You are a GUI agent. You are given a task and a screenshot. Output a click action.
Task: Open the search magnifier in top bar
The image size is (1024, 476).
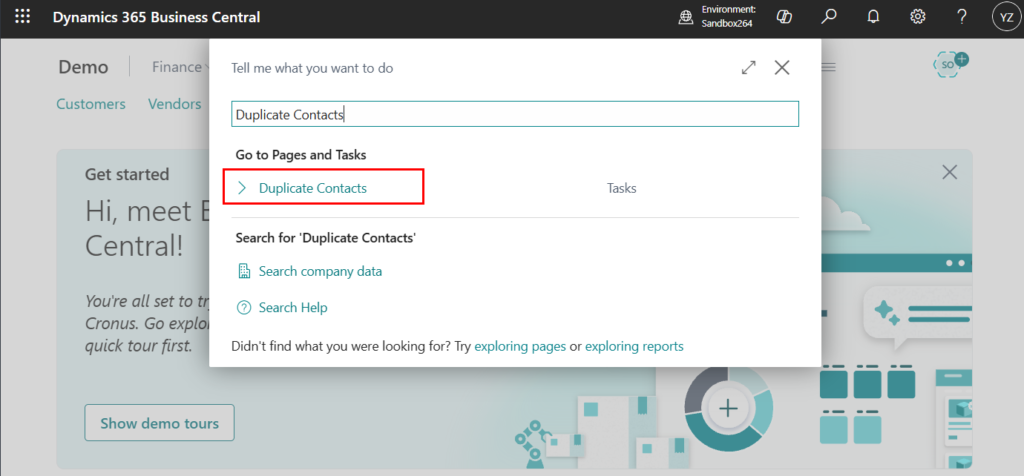coord(829,17)
